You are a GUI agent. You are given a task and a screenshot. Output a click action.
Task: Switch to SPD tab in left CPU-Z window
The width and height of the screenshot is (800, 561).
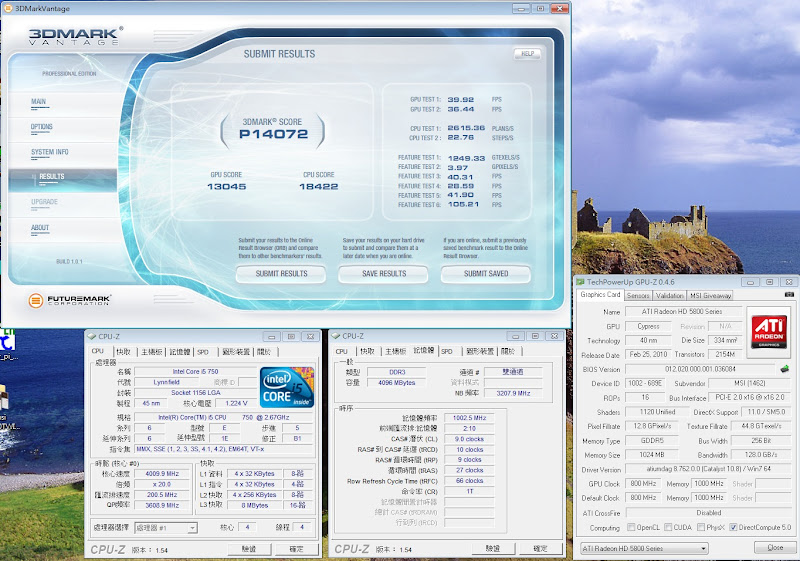coord(203,351)
